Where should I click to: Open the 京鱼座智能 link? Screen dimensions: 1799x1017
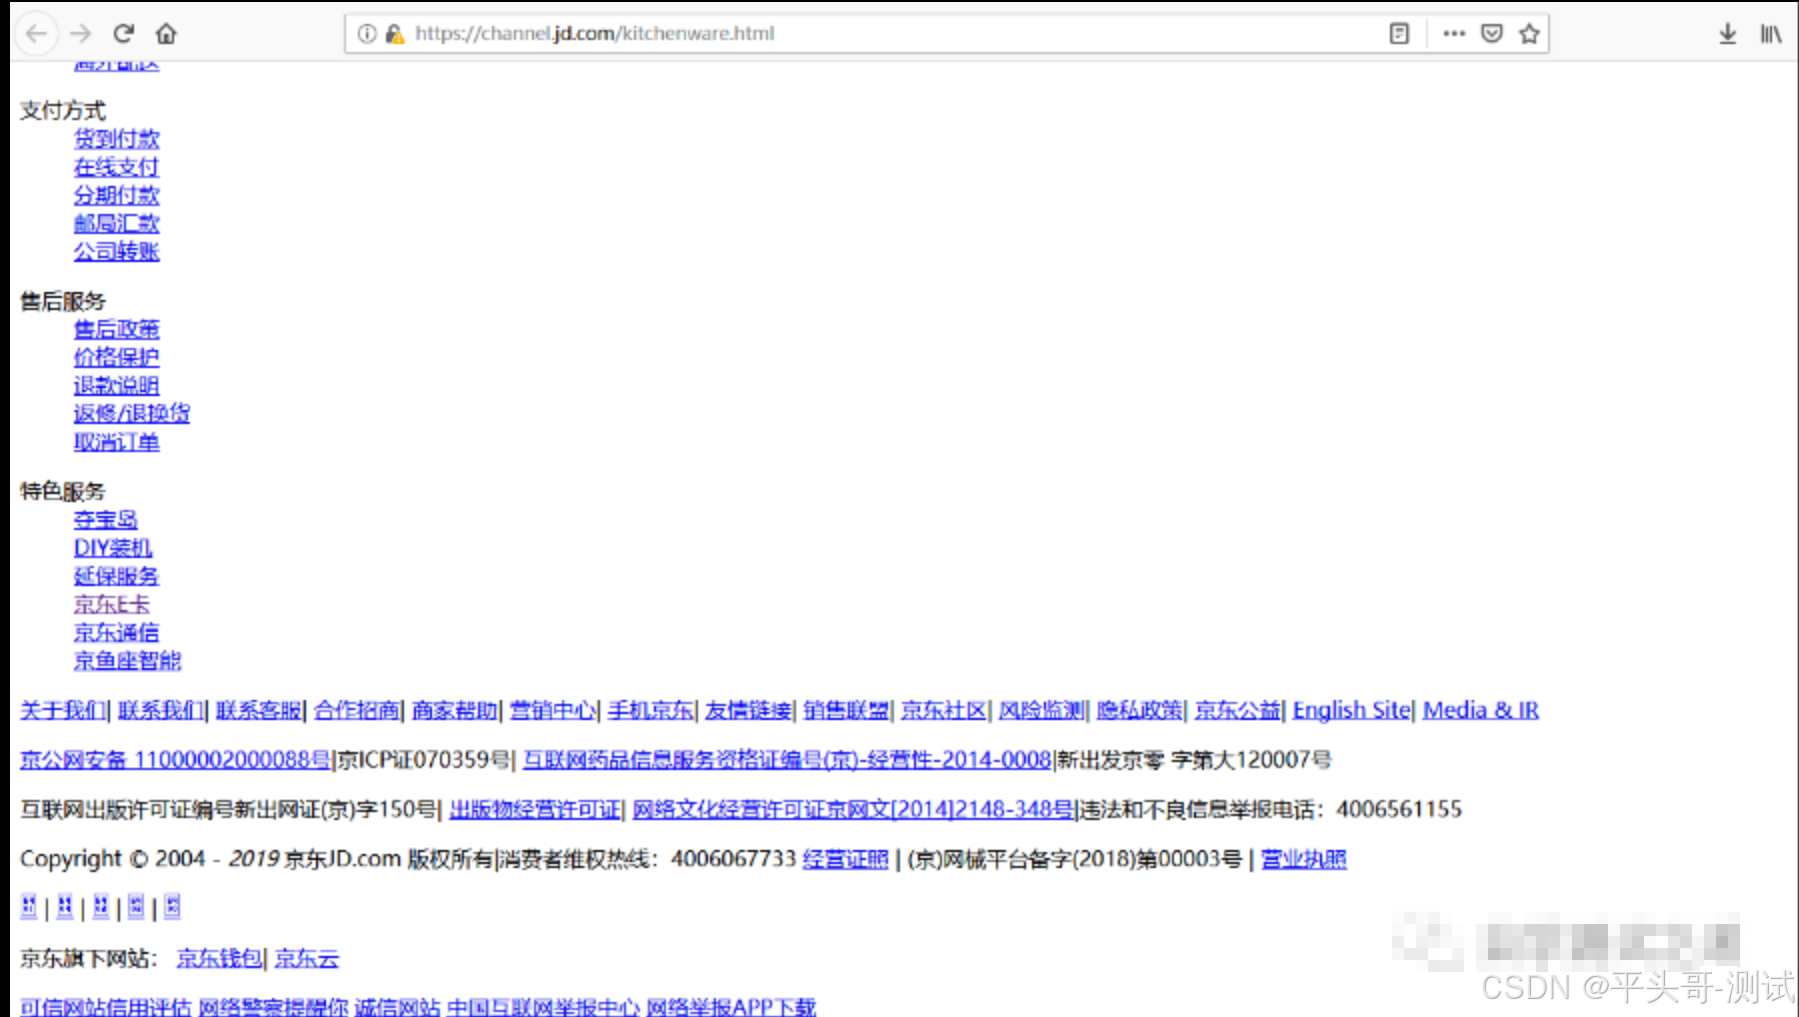[127, 660]
